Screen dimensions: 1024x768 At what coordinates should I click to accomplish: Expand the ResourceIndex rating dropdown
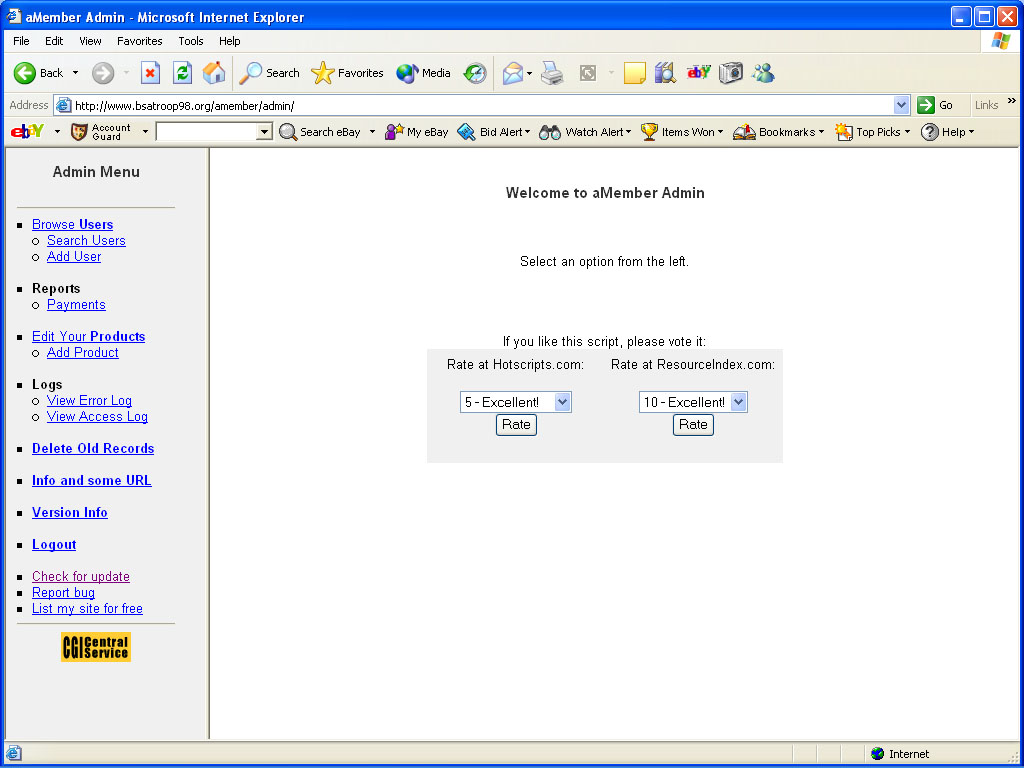click(738, 402)
